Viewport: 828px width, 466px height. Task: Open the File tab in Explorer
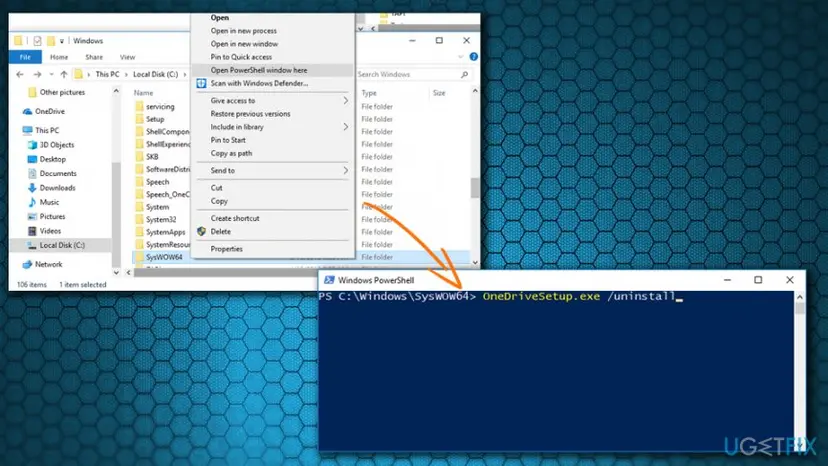click(x=25, y=57)
